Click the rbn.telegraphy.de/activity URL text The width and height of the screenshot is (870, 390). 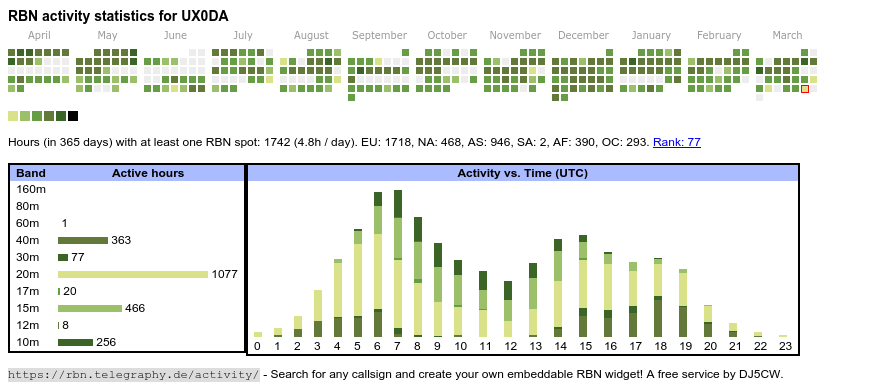(x=134, y=374)
